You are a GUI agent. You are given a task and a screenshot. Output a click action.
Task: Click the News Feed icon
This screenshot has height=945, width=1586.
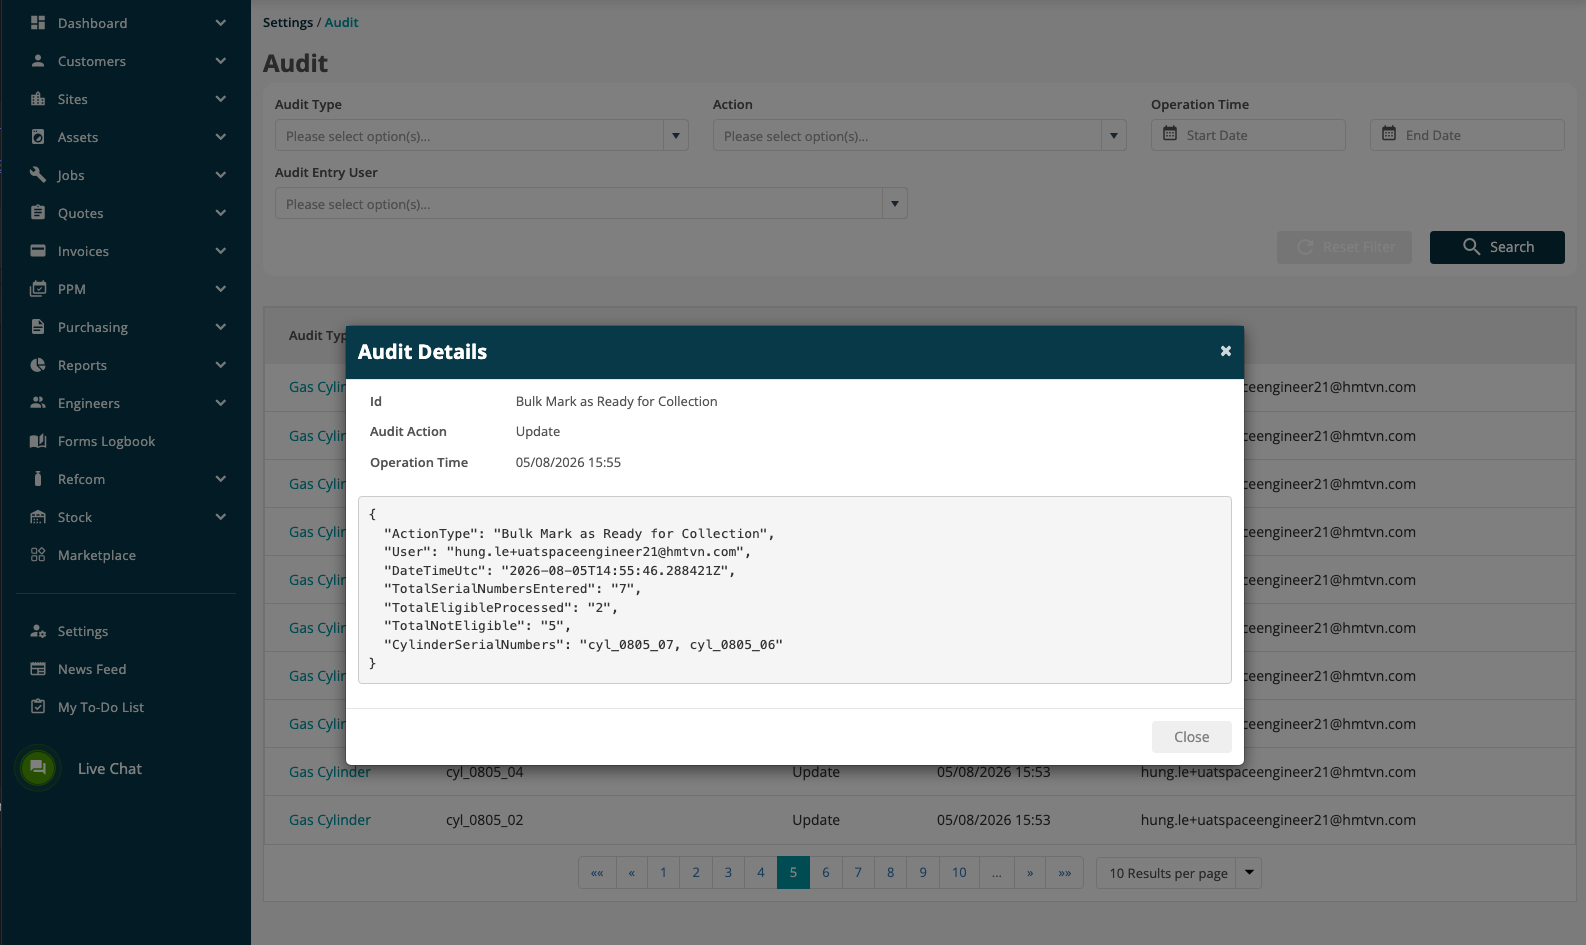[x=38, y=668]
